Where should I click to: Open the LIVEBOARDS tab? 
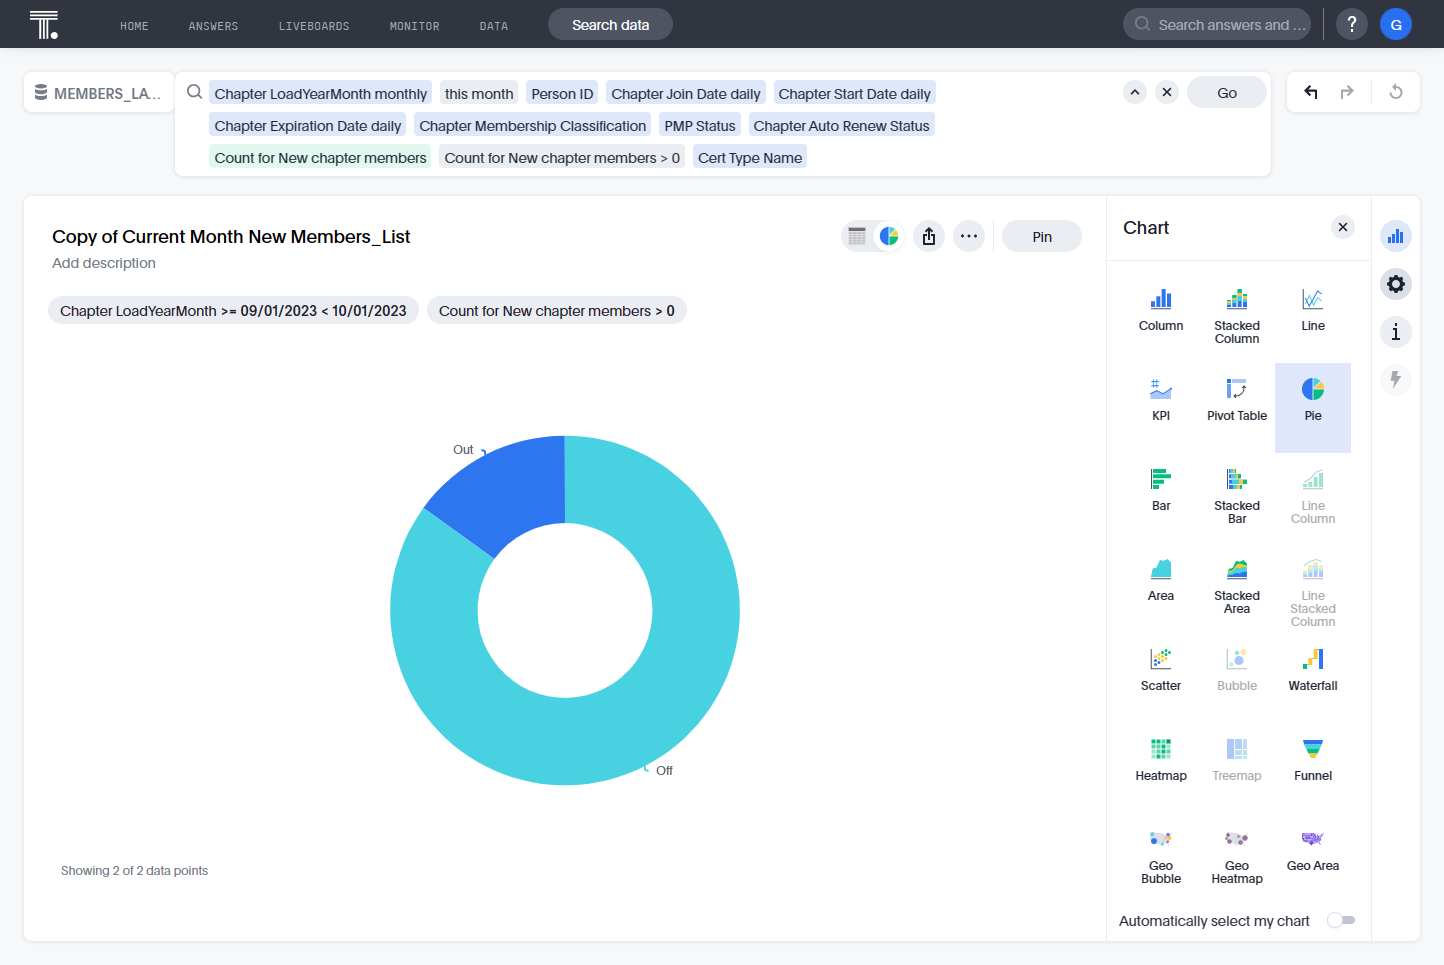coord(314,26)
